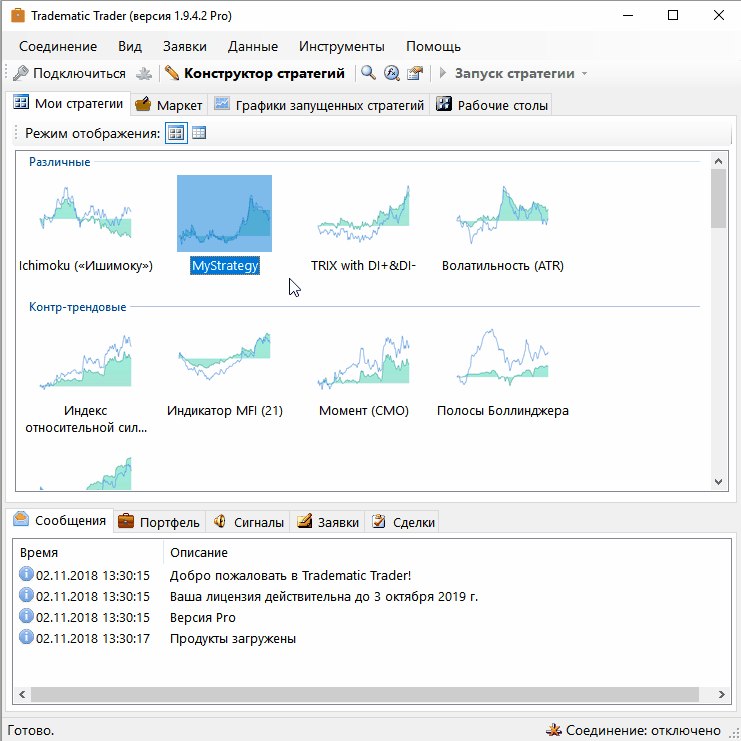This screenshot has height=741, width=741.
Task: Open the Портфель tab
Action: pyautogui.click(x=159, y=522)
